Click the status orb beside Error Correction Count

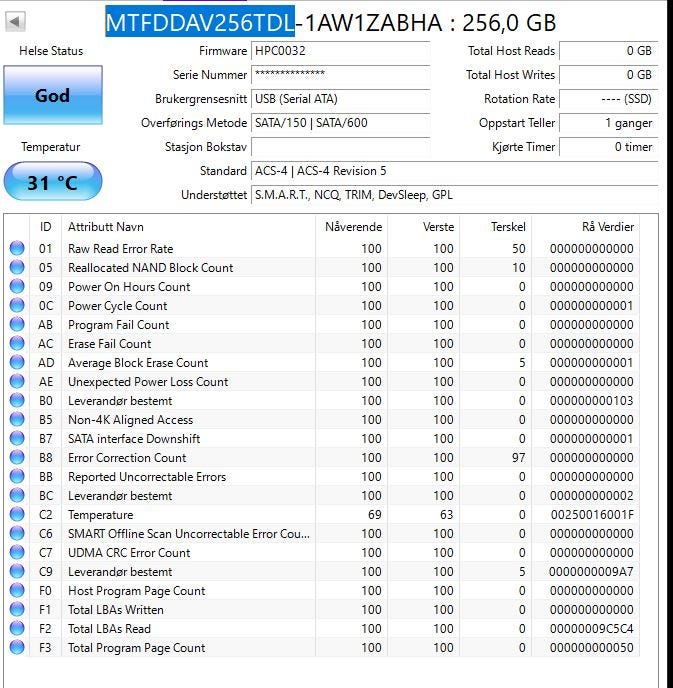(x=17, y=458)
